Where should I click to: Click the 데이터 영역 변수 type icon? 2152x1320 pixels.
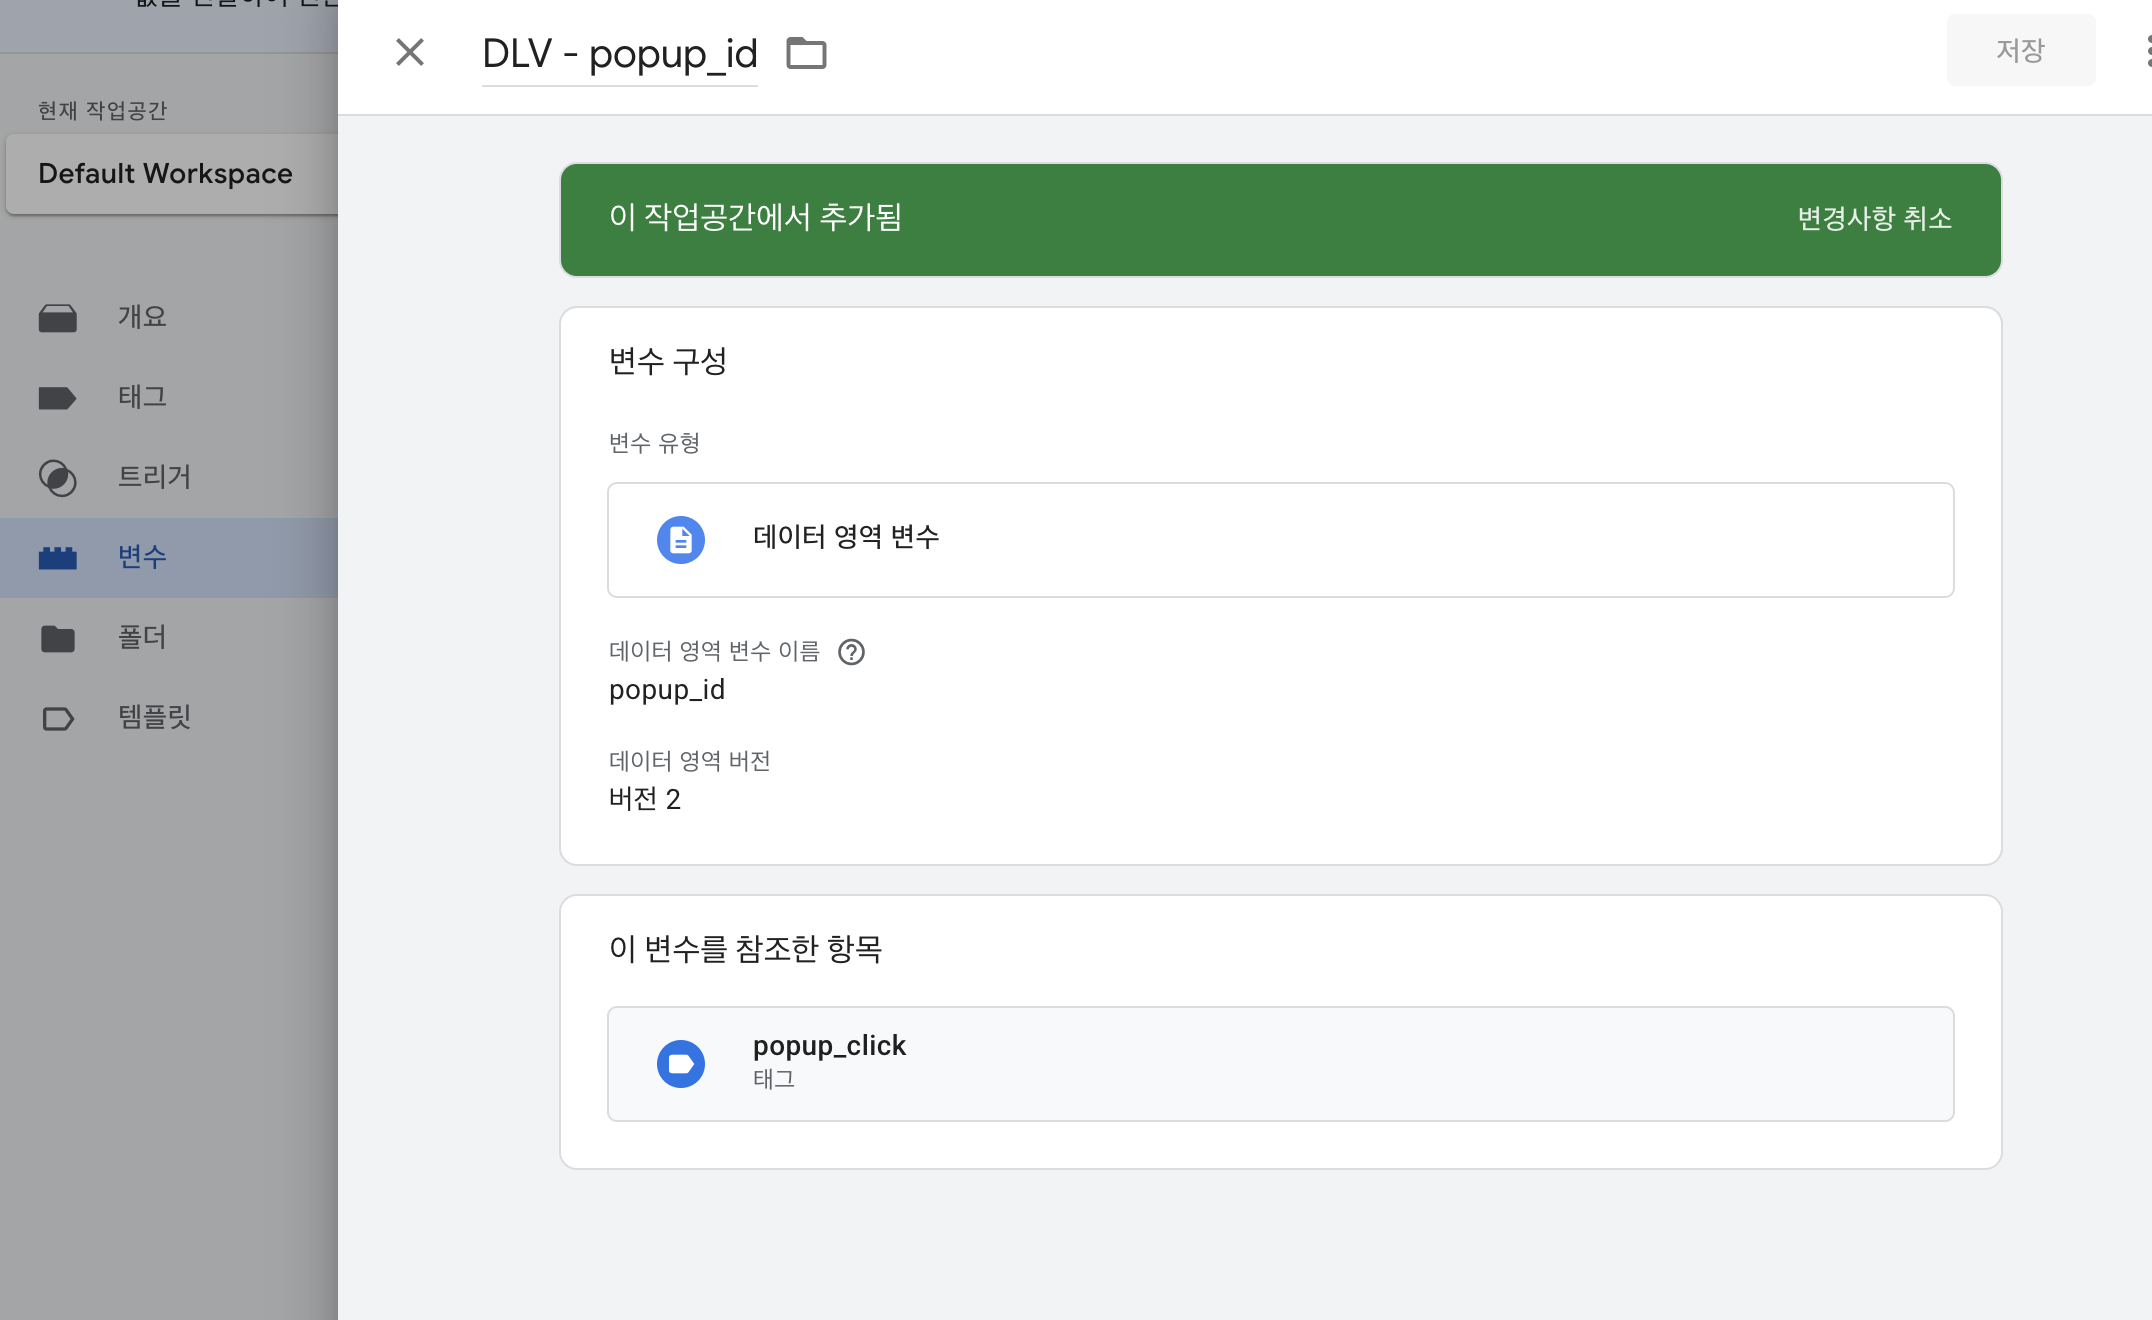pos(680,540)
